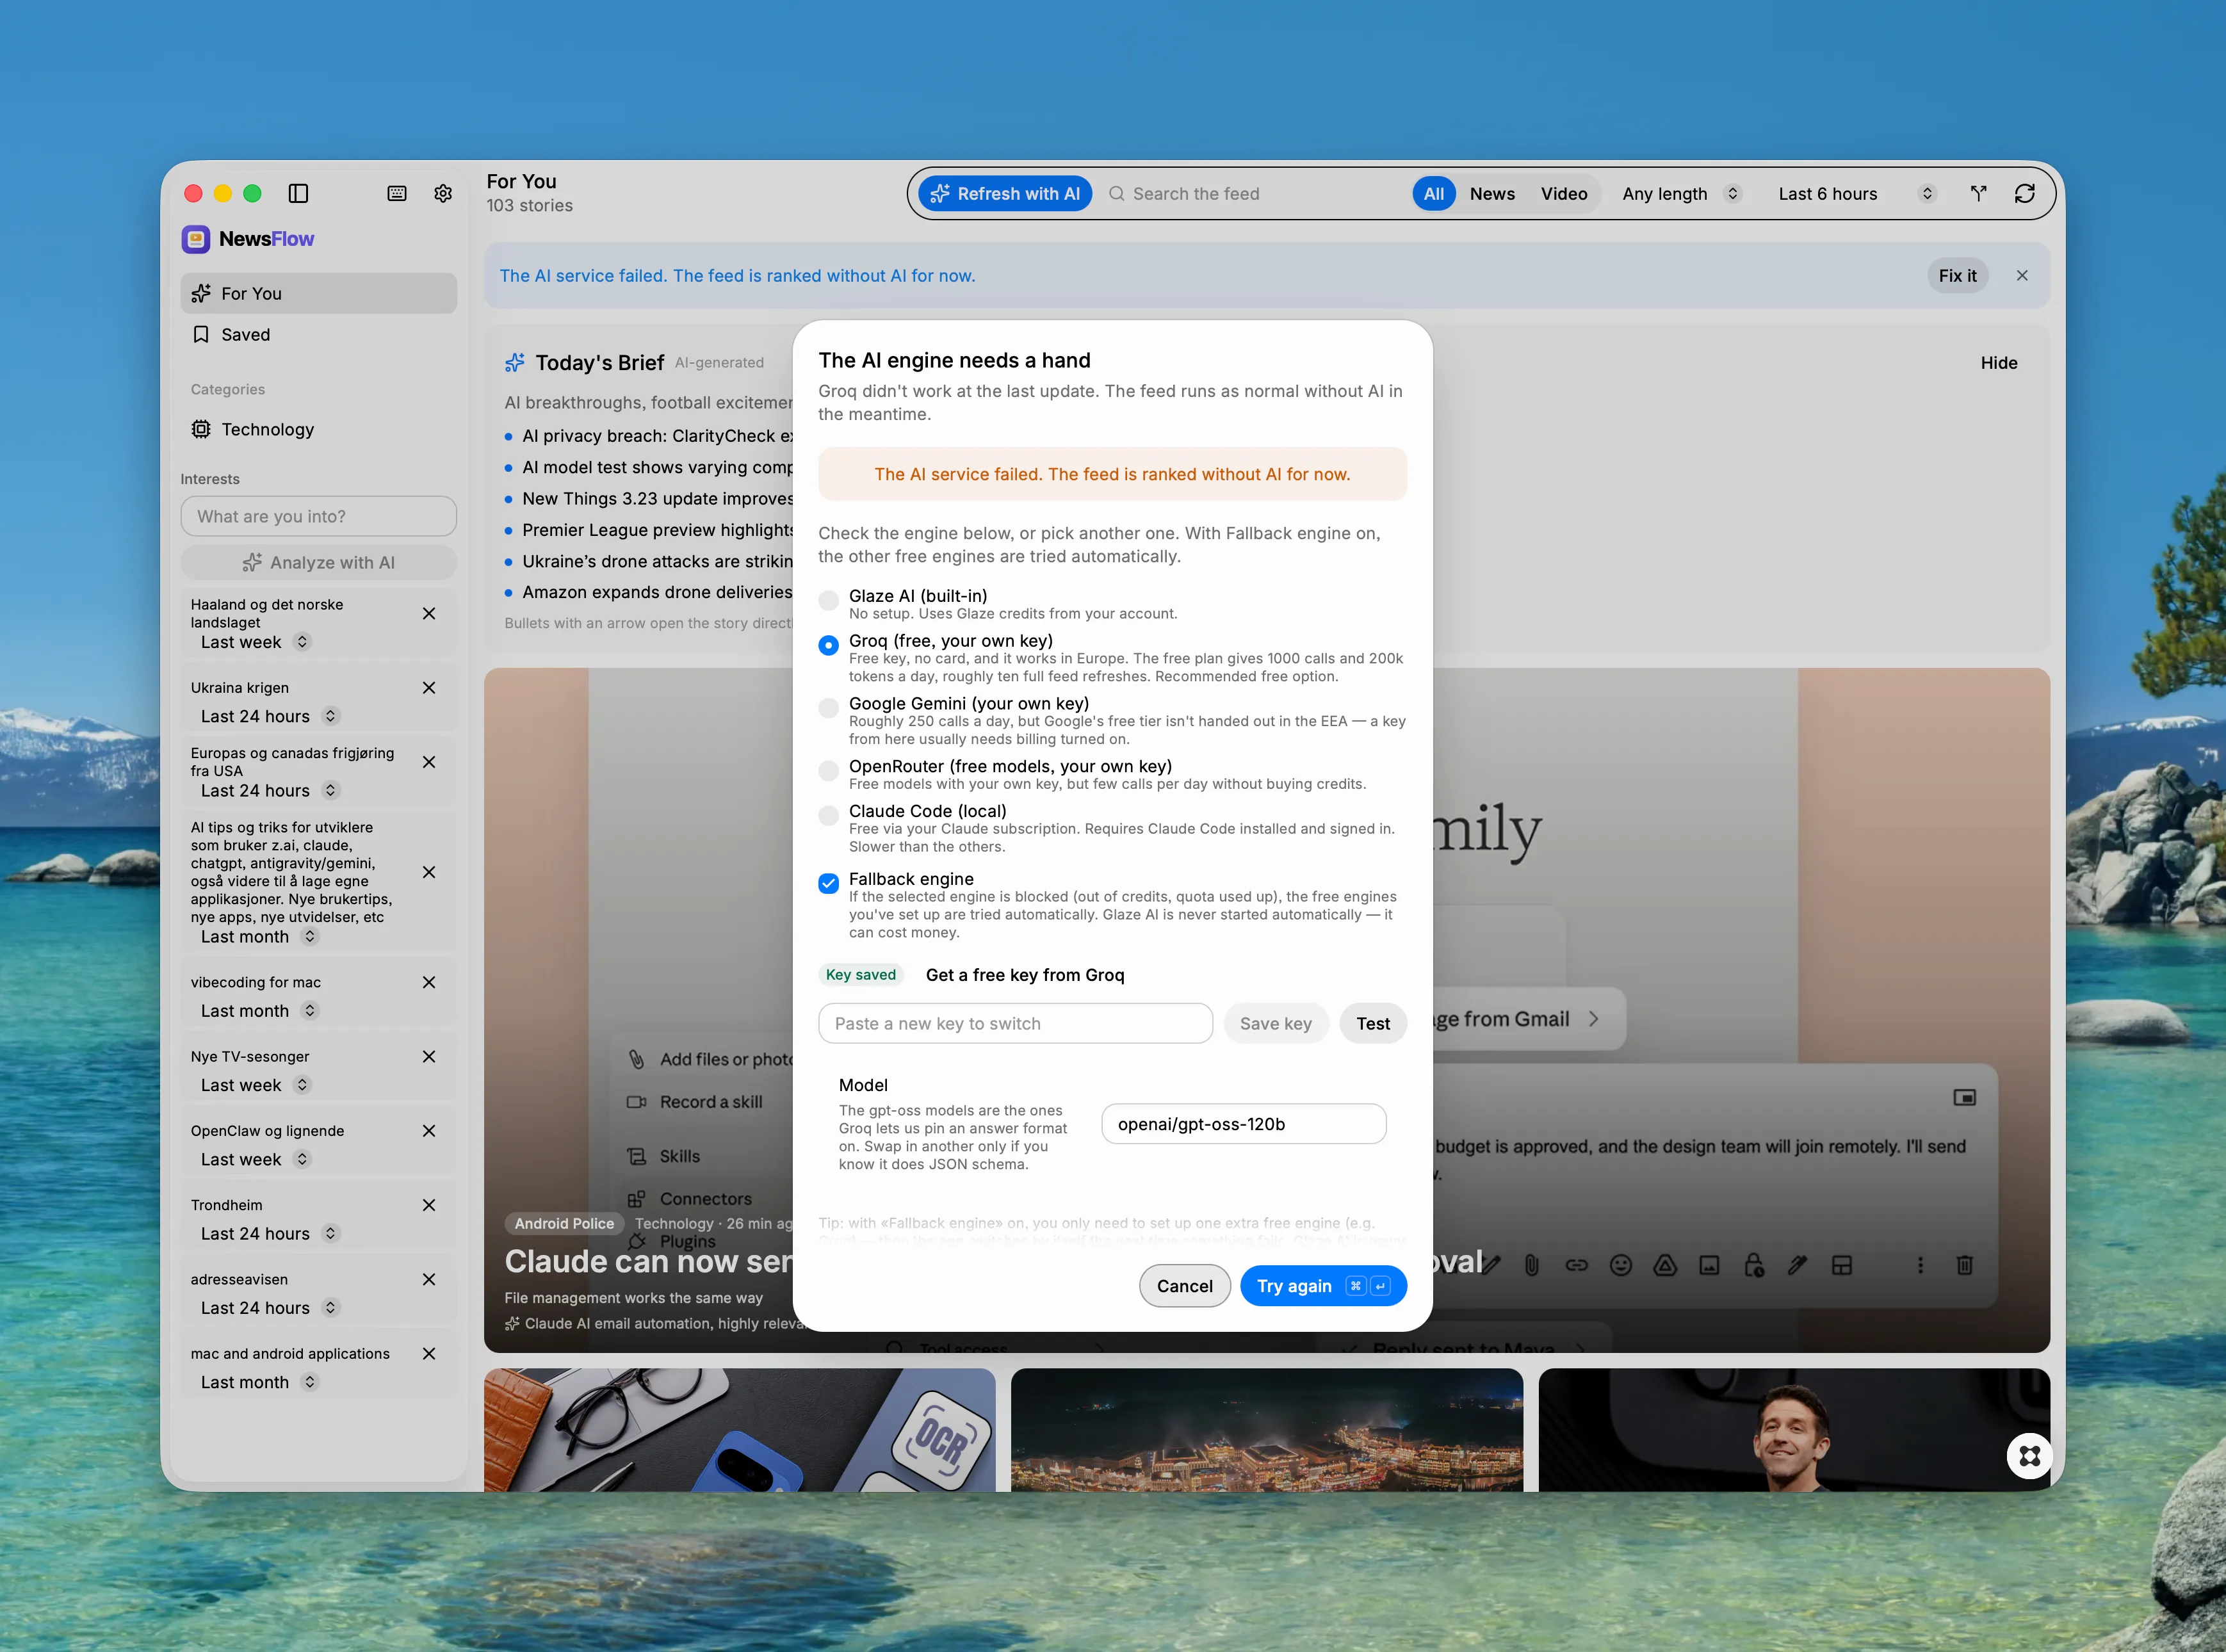The width and height of the screenshot is (2226, 1652).
Task: Change Ukraina krigen Last 24 hours period
Action: (x=270, y=716)
